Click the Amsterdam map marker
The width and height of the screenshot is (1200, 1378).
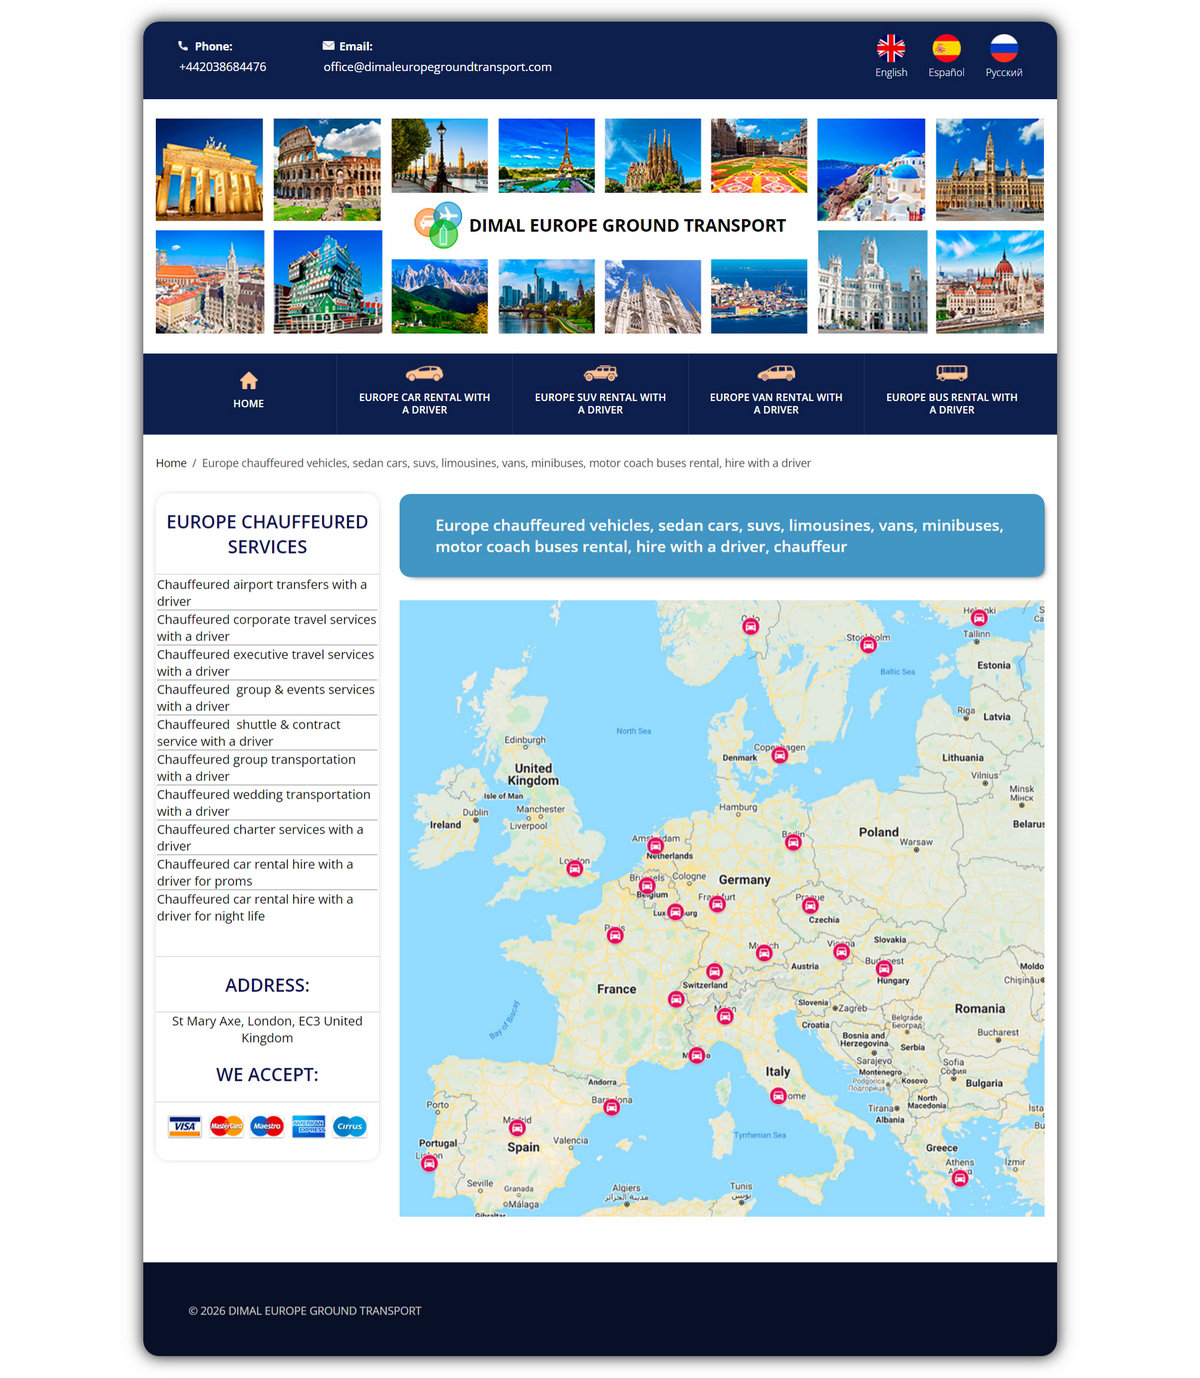pyautogui.click(x=656, y=846)
